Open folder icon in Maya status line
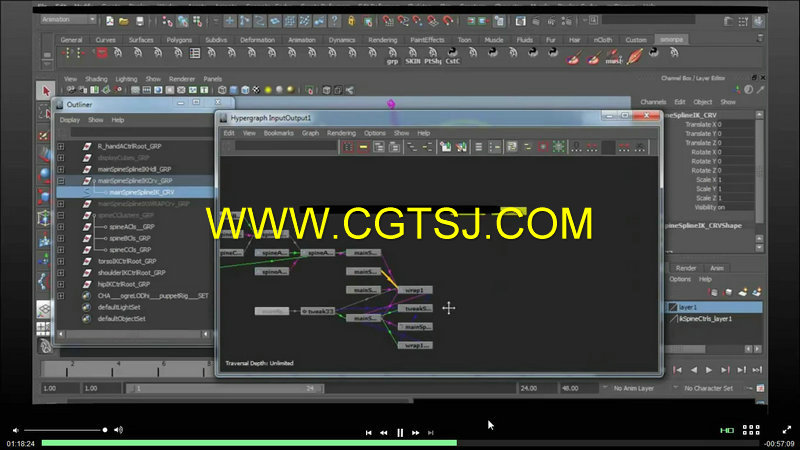Screen dimensions: 800x450 [123, 21]
